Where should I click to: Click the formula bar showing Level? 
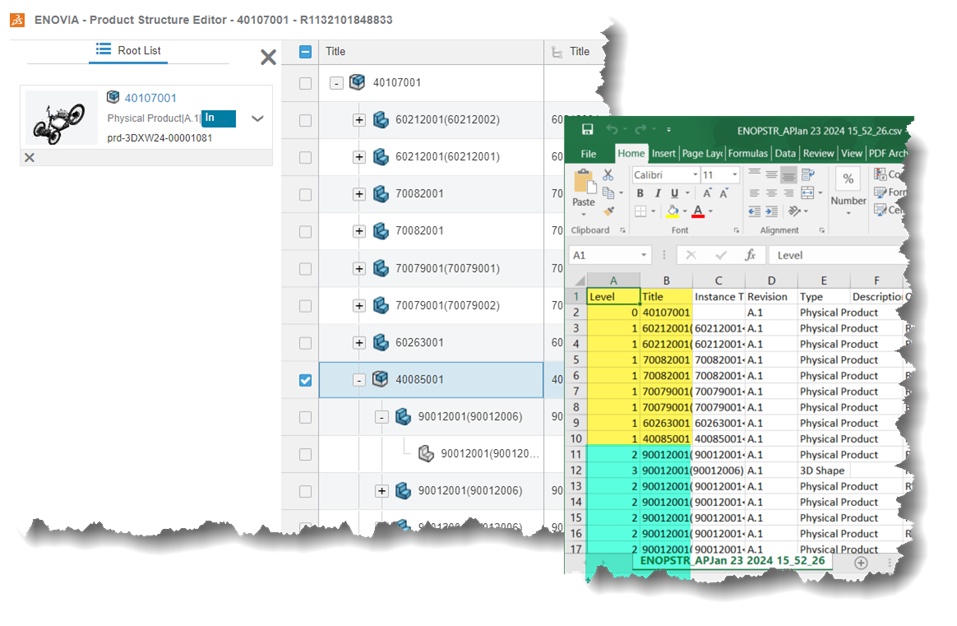point(836,255)
